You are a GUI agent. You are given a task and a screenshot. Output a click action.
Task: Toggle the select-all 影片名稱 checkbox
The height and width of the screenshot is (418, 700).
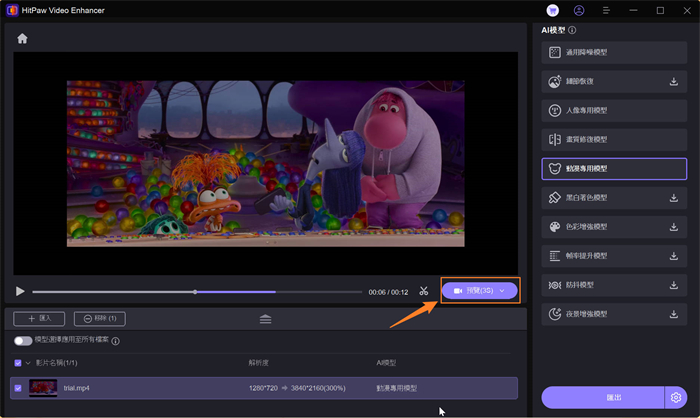(18, 363)
